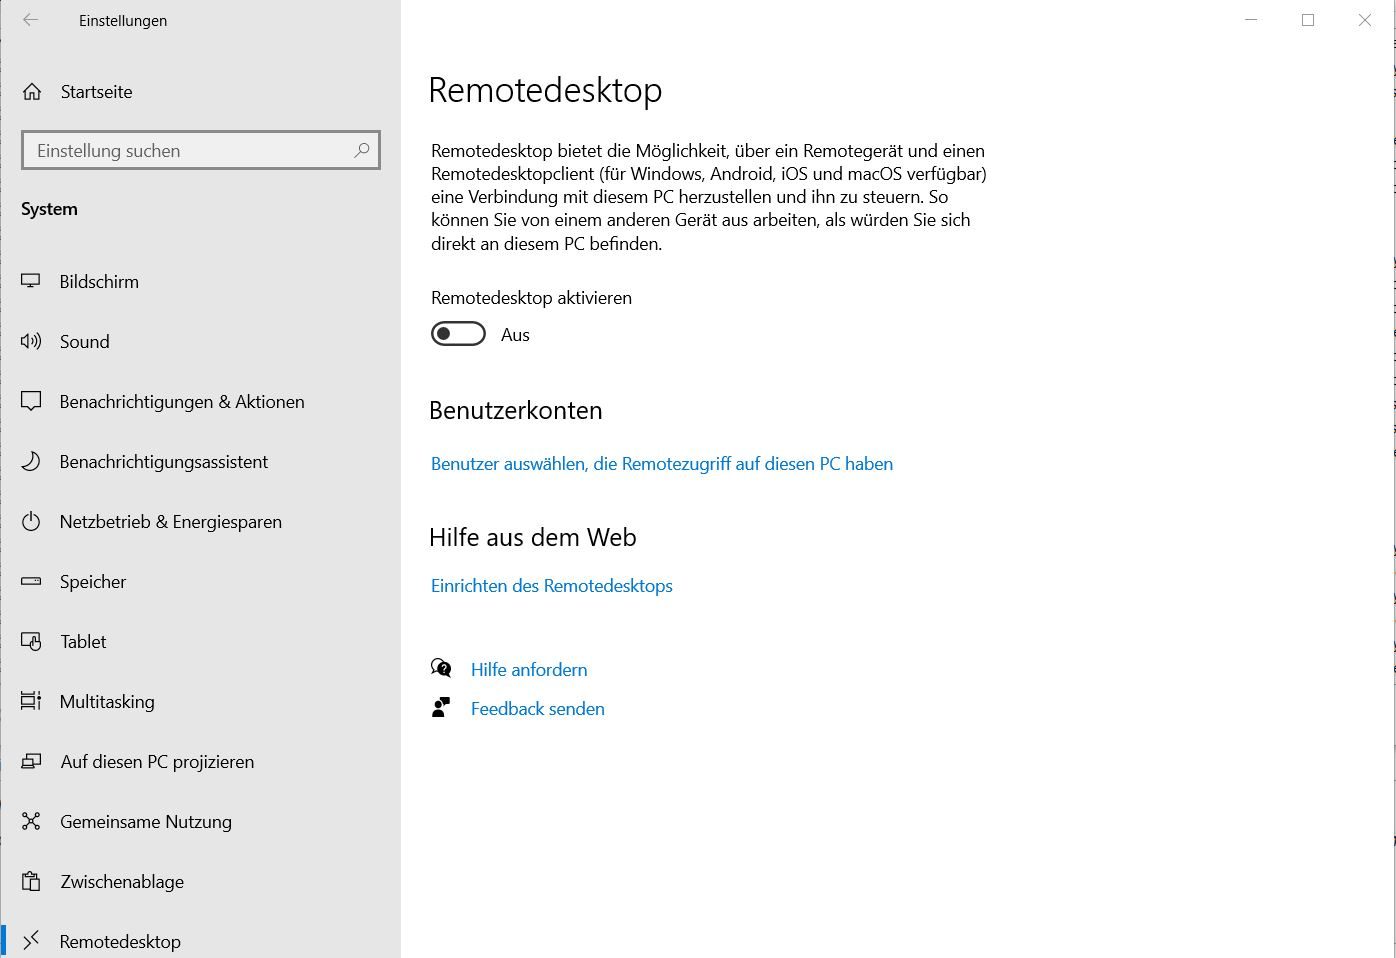Click Feedback senden link

coord(537,709)
